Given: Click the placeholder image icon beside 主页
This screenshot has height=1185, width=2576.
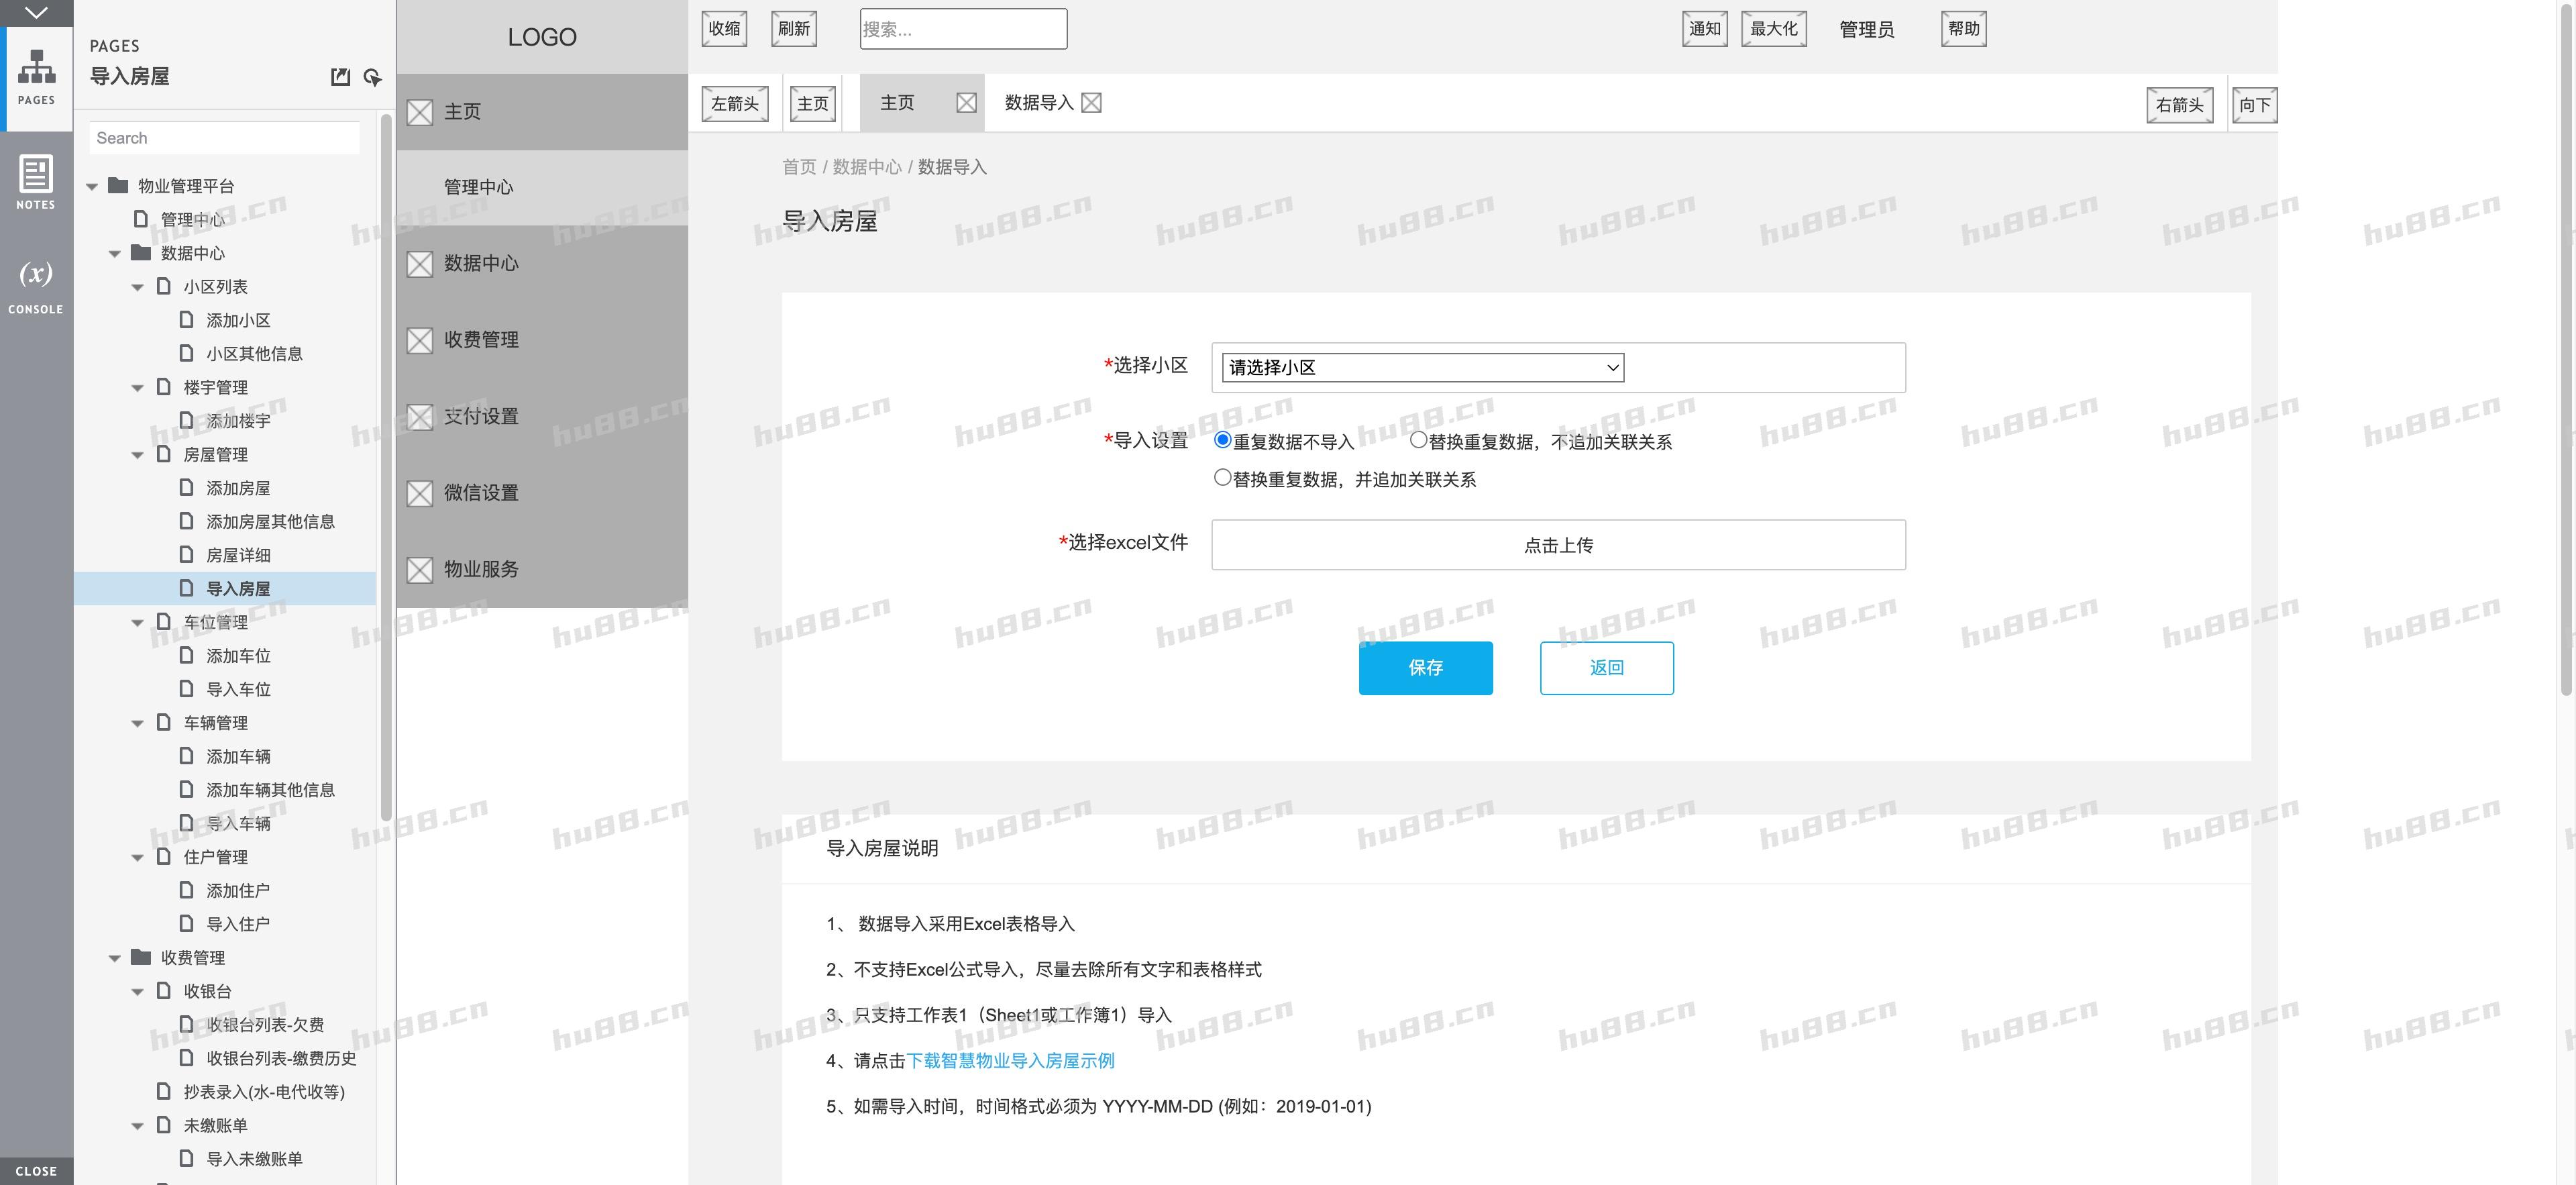Looking at the screenshot, I should [x=419, y=112].
